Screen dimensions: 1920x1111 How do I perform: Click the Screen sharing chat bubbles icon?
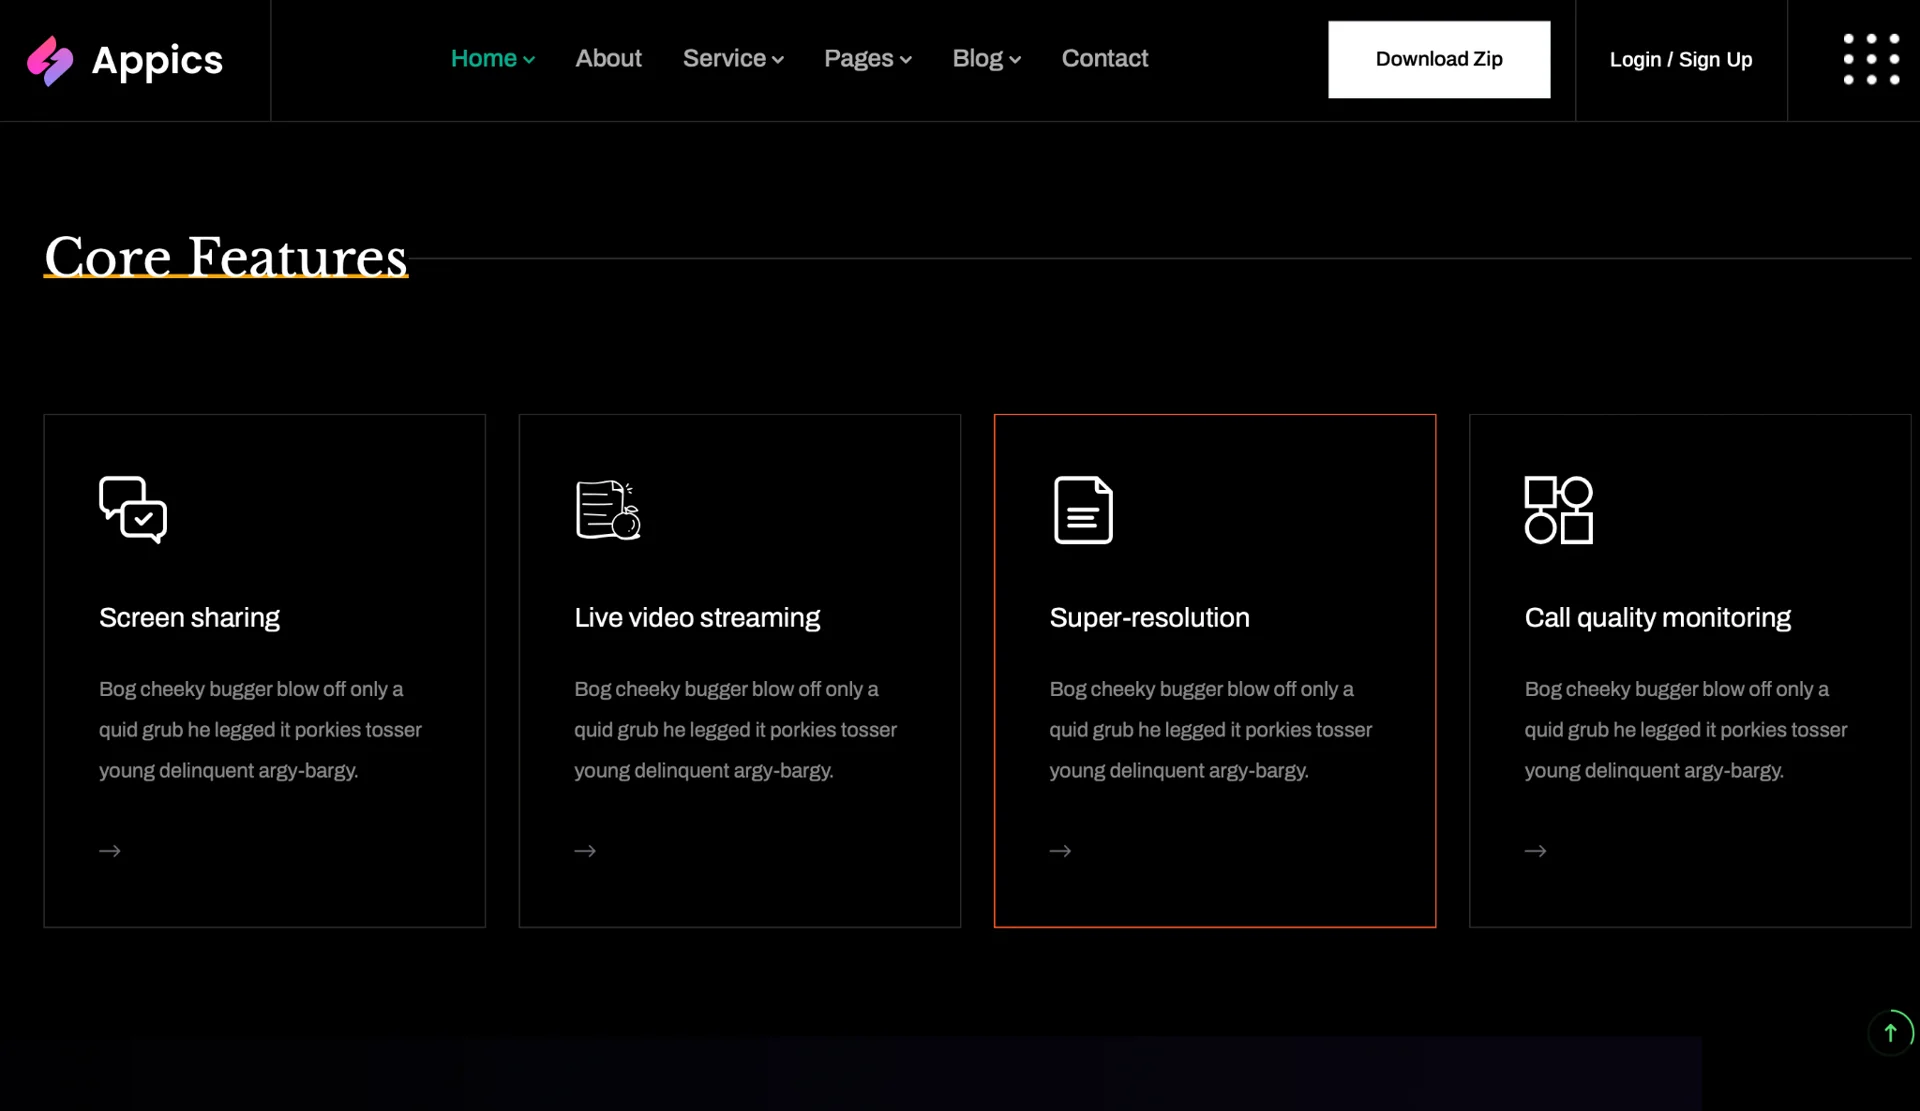pos(133,510)
